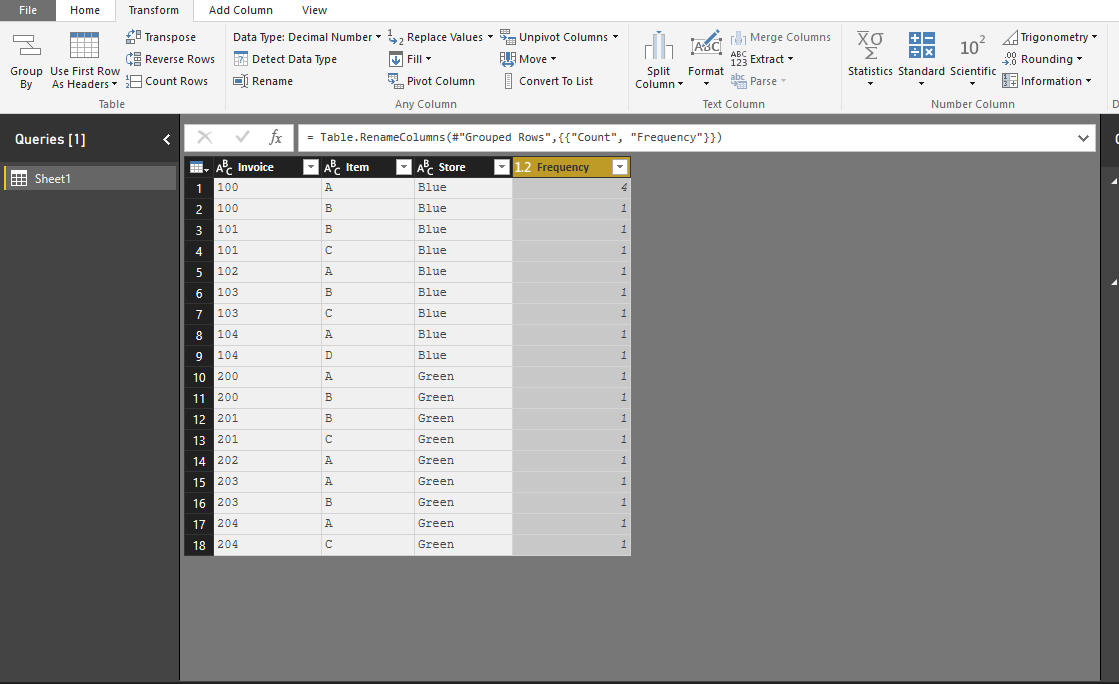
Task: Select row number 10
Action: tap(199, 377)
